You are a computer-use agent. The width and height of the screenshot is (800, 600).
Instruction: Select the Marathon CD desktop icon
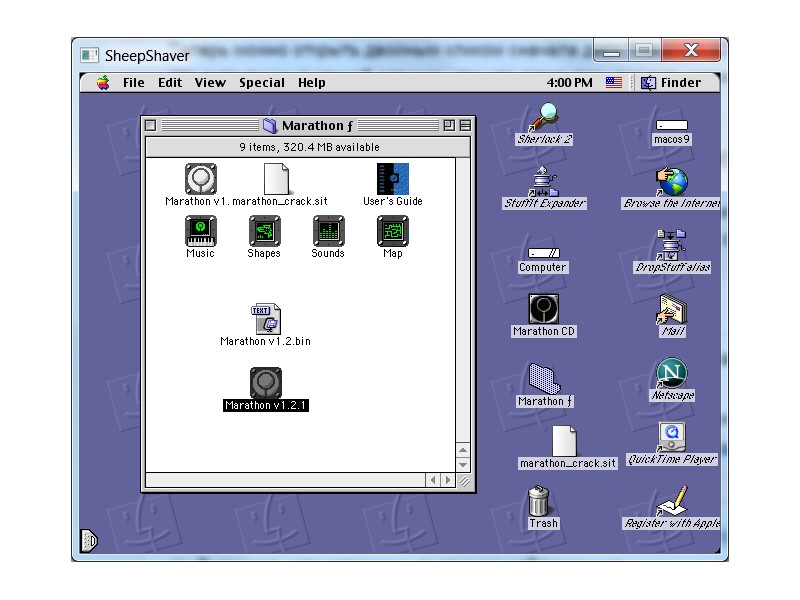543,309
